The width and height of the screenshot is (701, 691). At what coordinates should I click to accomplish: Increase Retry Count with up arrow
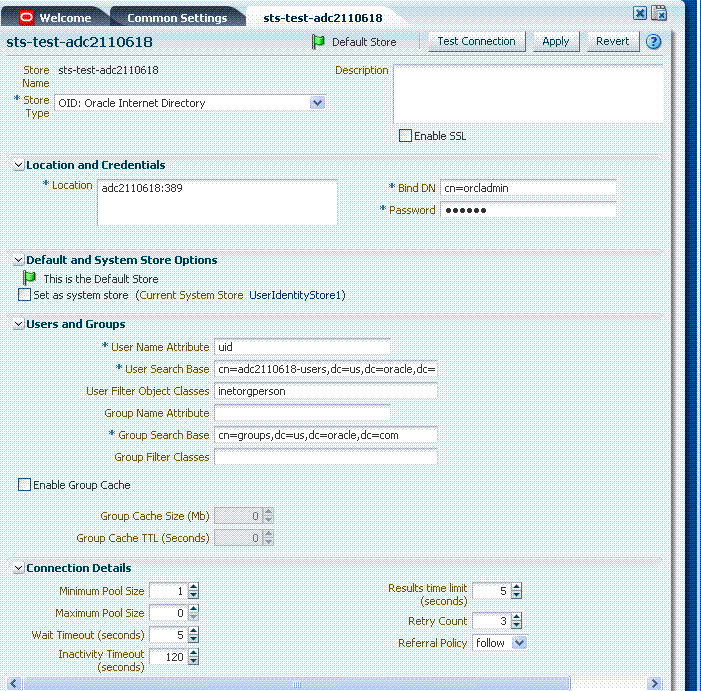click(x=516, y=617)
